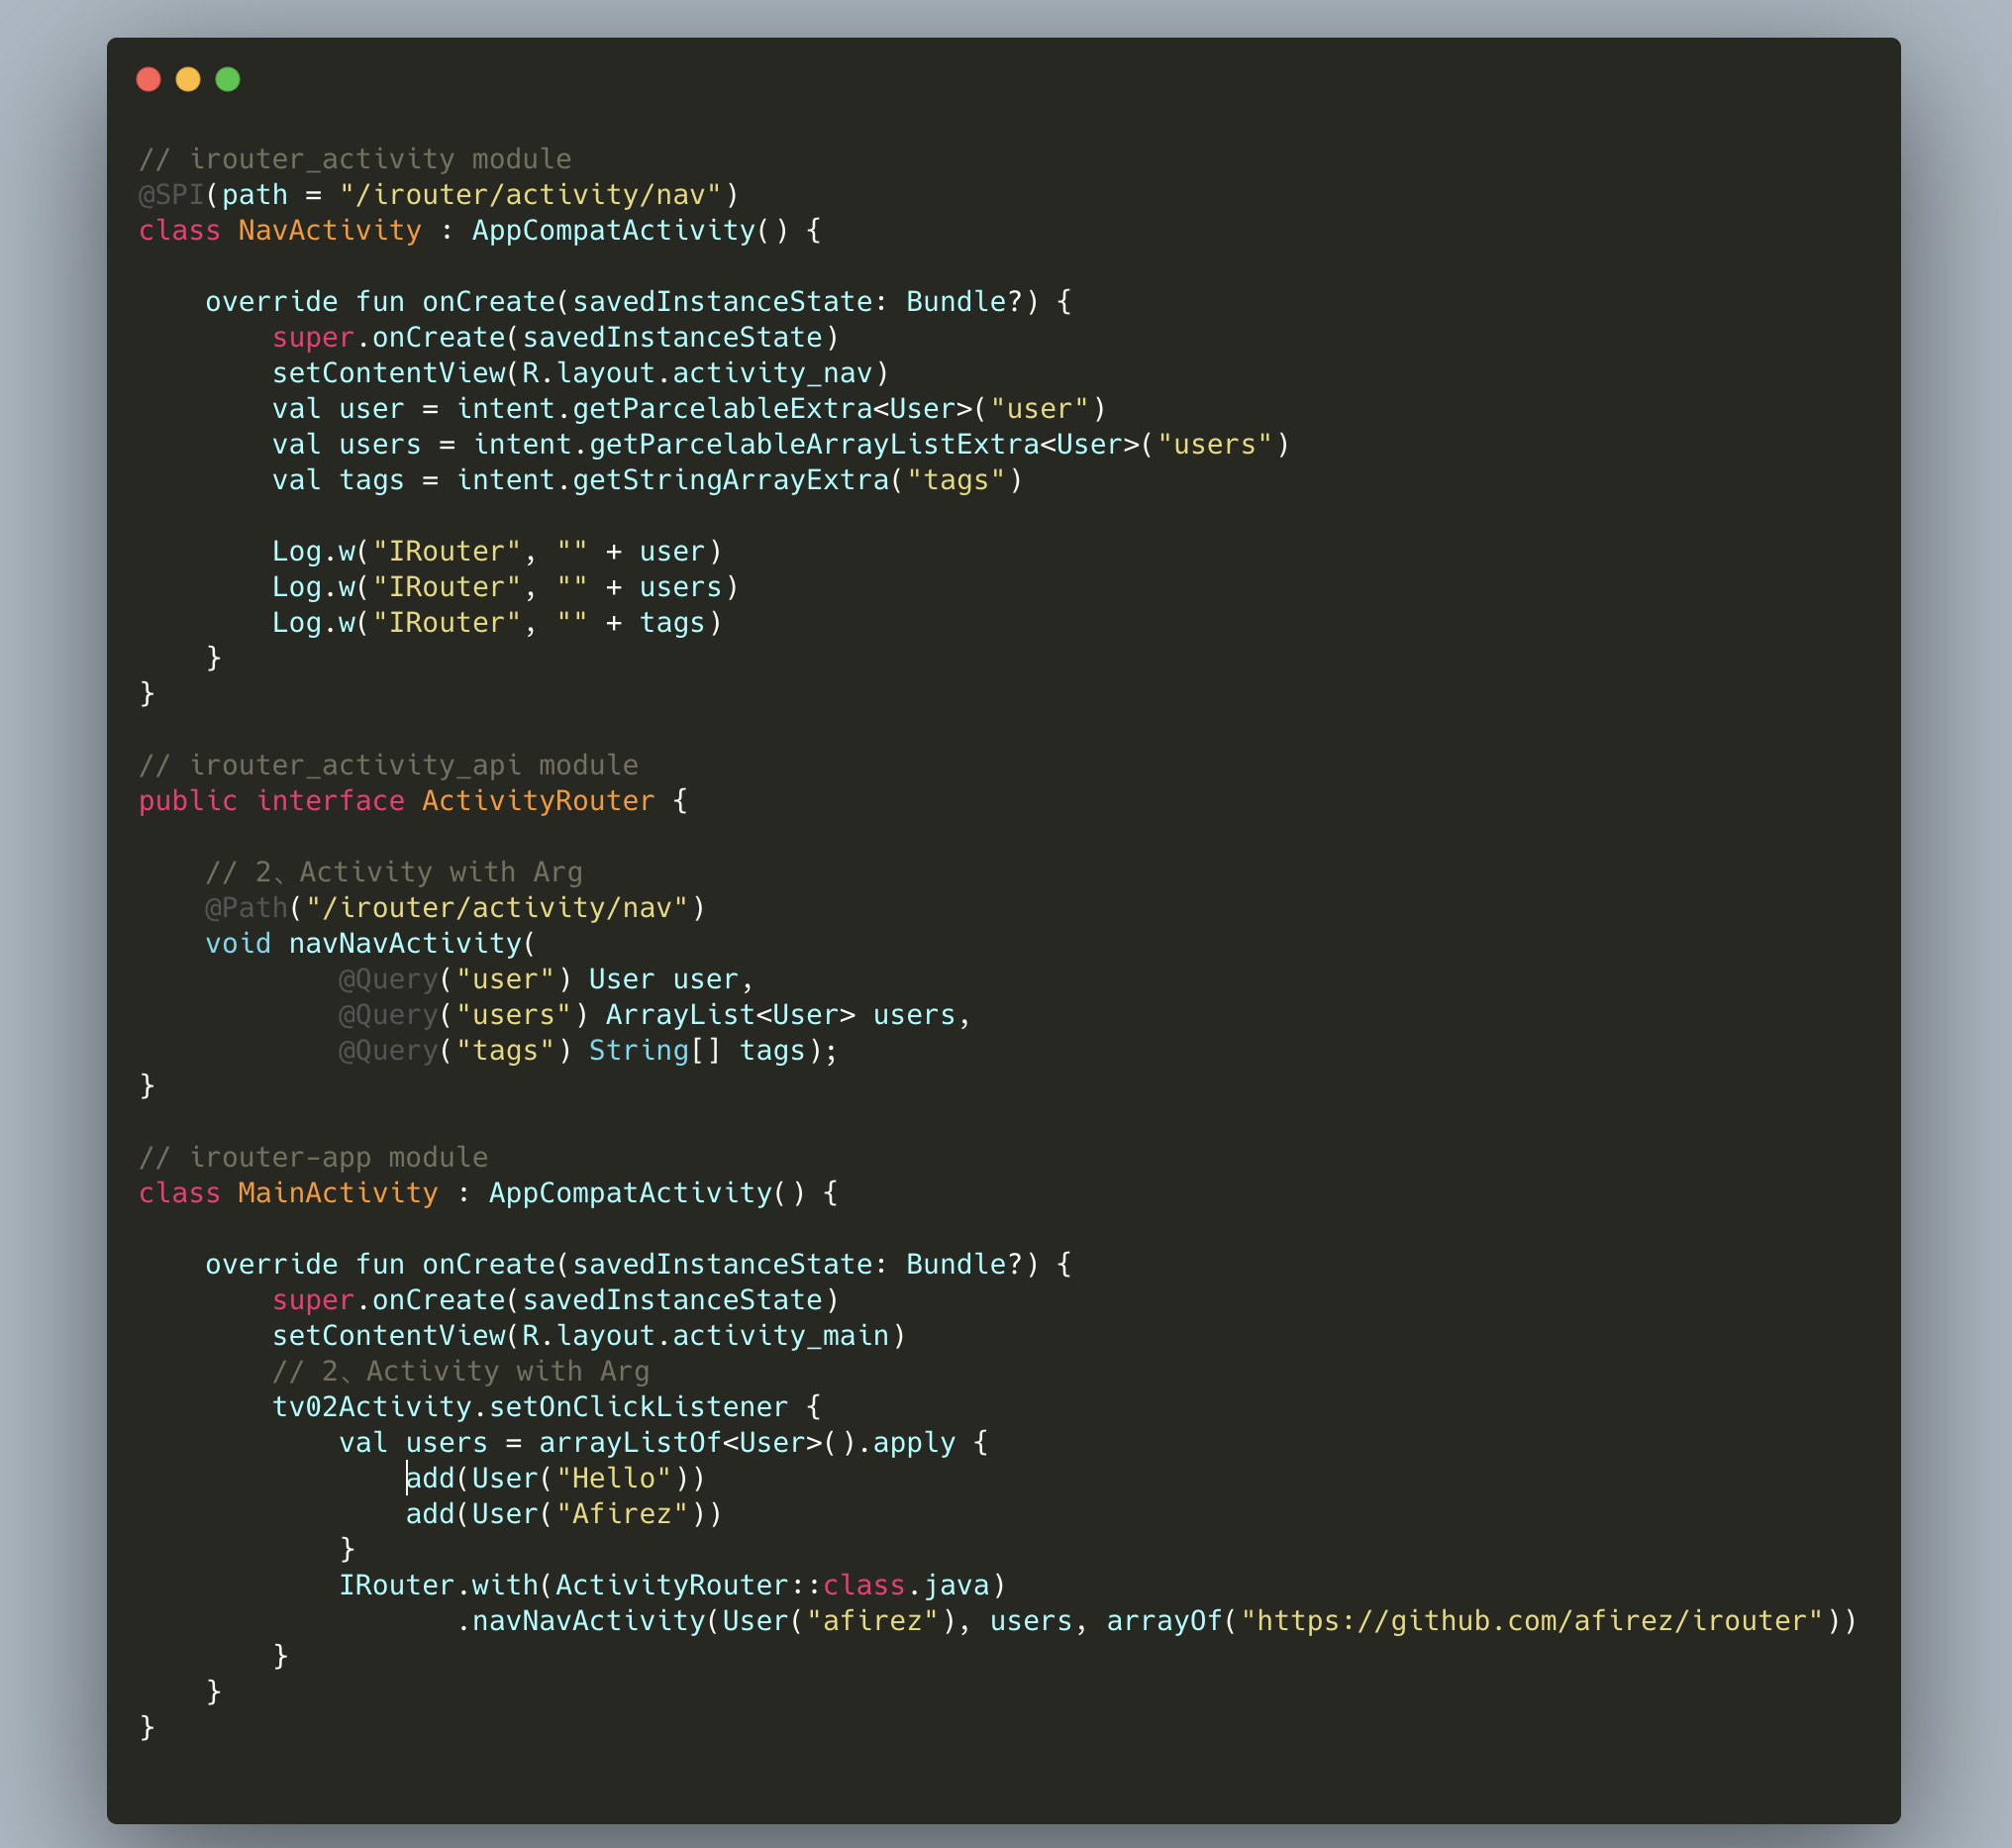Click the navNavActivity method declaration
2012x1848 pixels.
[405, 944]
